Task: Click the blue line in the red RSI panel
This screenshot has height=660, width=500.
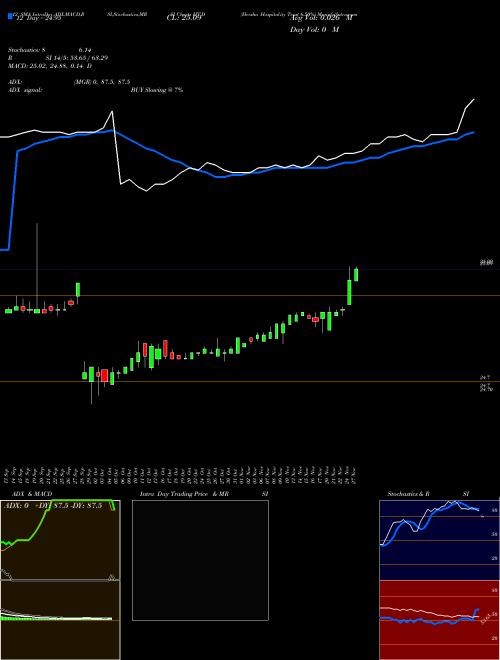Action: click(429, 622)
